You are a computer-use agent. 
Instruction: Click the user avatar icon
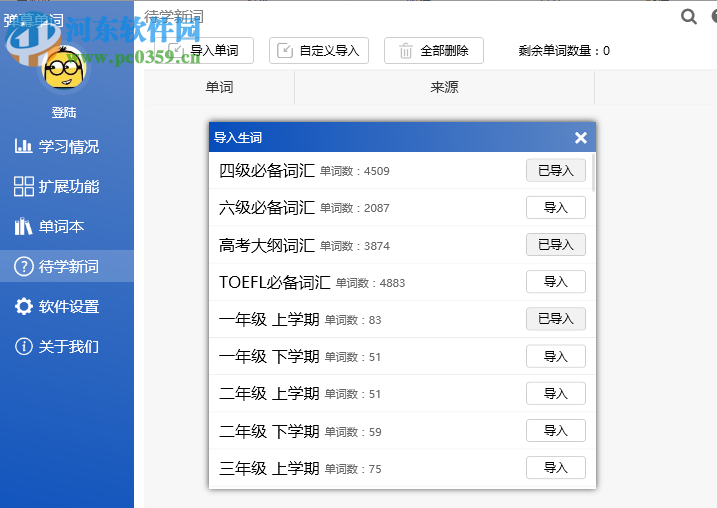(64, 69)
